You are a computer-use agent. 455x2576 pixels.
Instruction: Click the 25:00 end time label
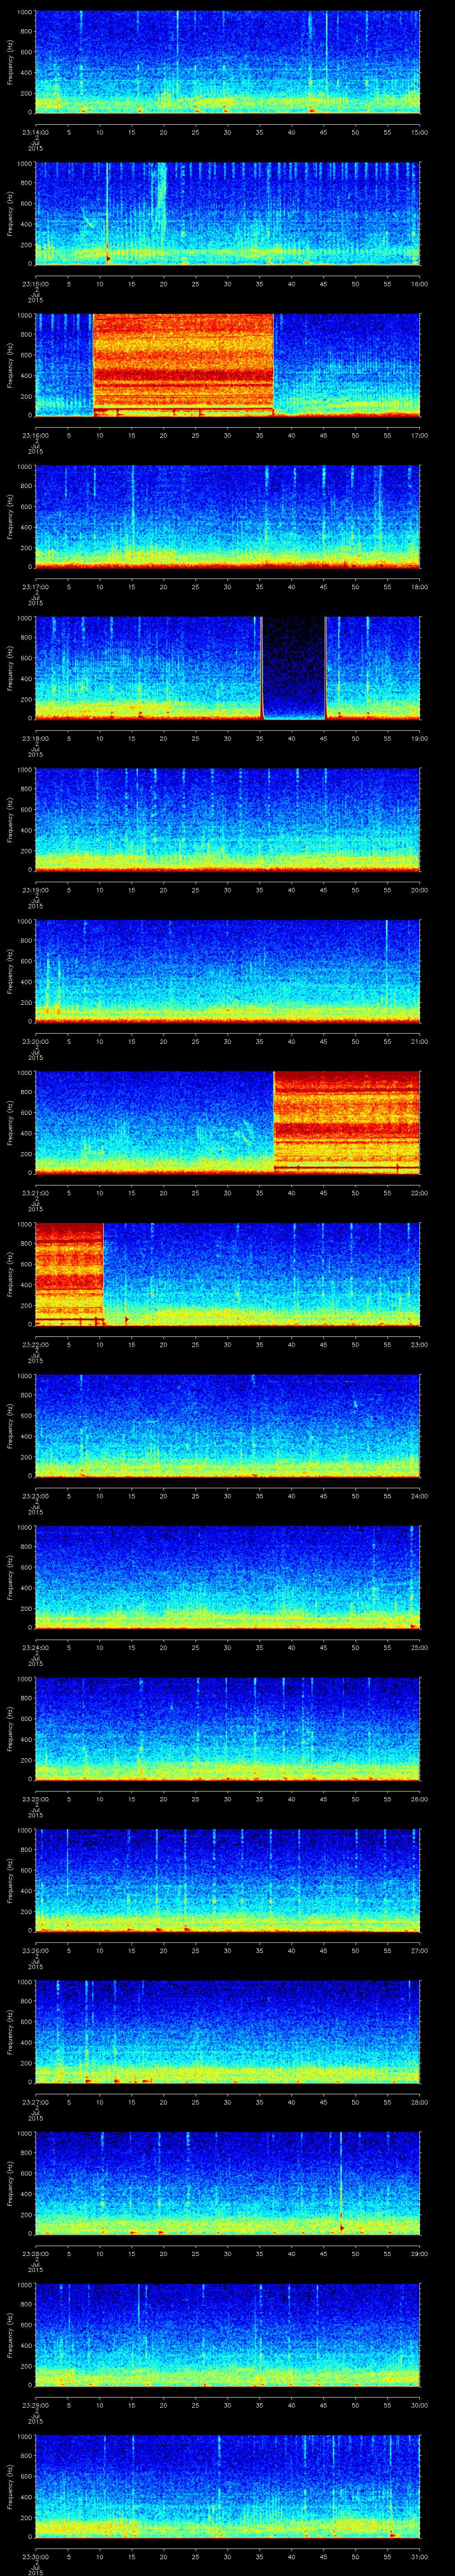pos(420,1647)
